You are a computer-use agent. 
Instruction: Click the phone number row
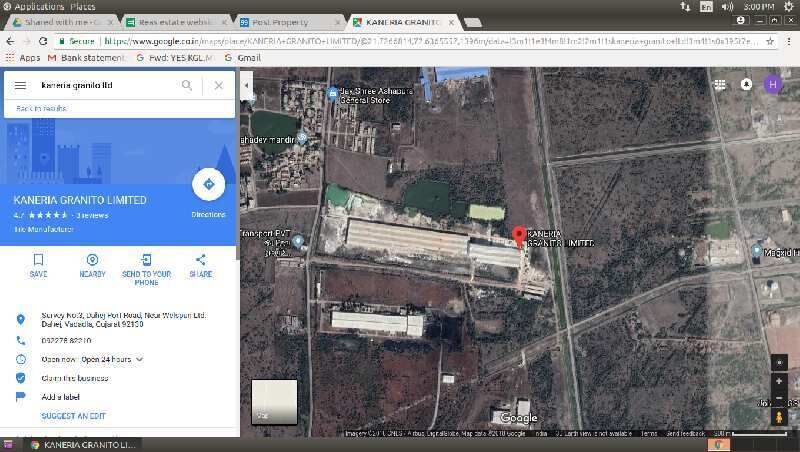(120, 340)
